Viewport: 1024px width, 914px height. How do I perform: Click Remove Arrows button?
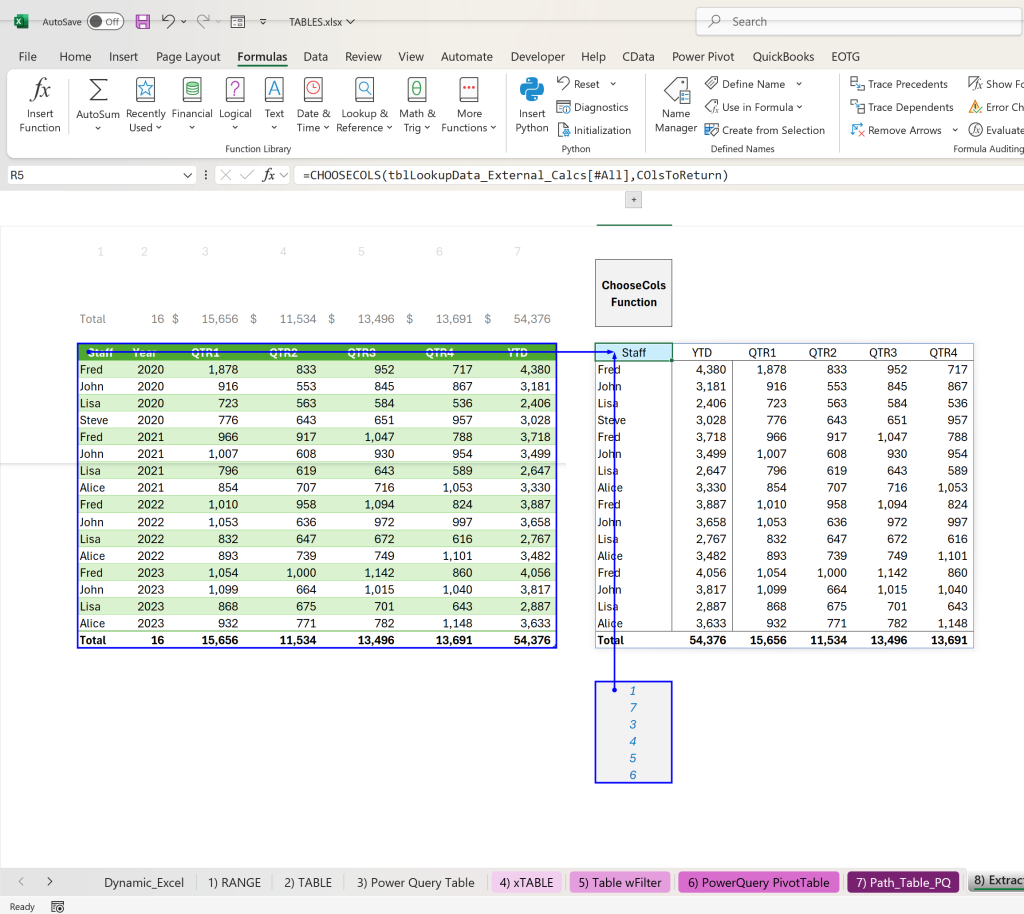pyautogui.click(x=896, y=131)
